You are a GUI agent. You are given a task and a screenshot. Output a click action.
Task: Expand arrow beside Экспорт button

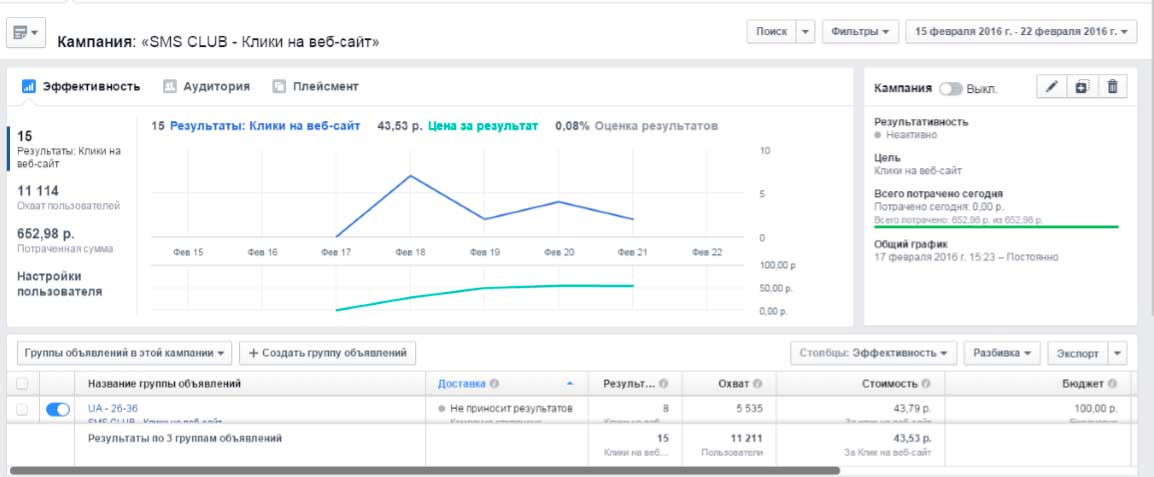[x=1118, y=353]
